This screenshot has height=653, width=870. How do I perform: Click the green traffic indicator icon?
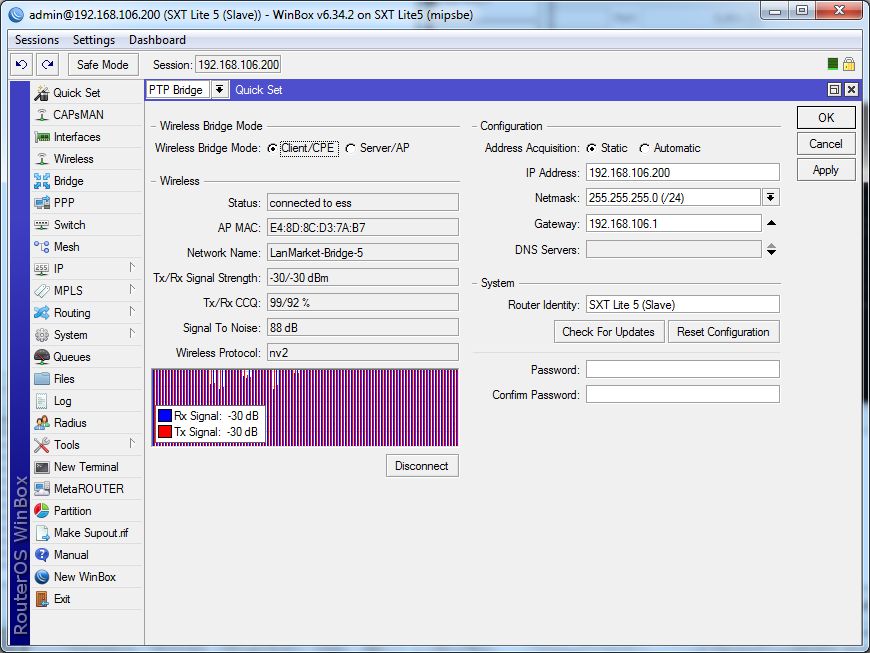832,64
